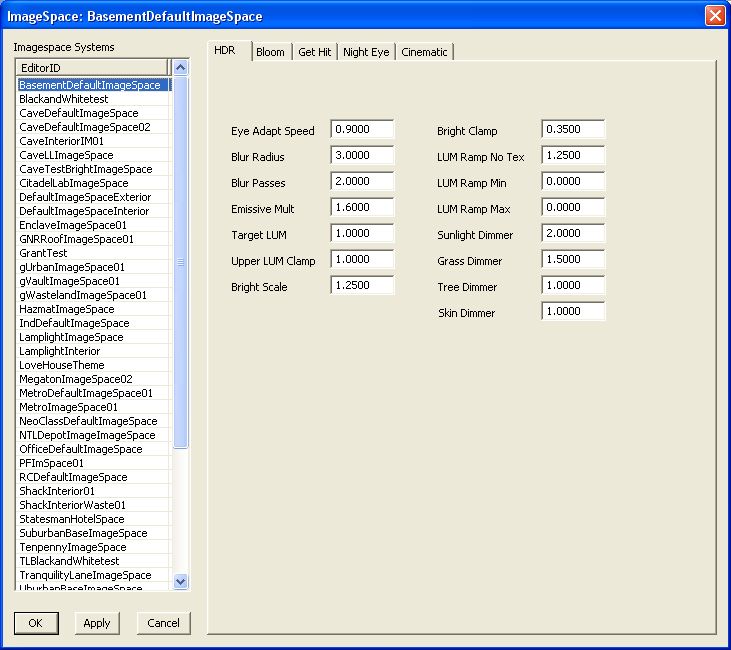Select DefaultImageSpaceExterior
Viewport: 731px width, 650px height.
point(93,197)
